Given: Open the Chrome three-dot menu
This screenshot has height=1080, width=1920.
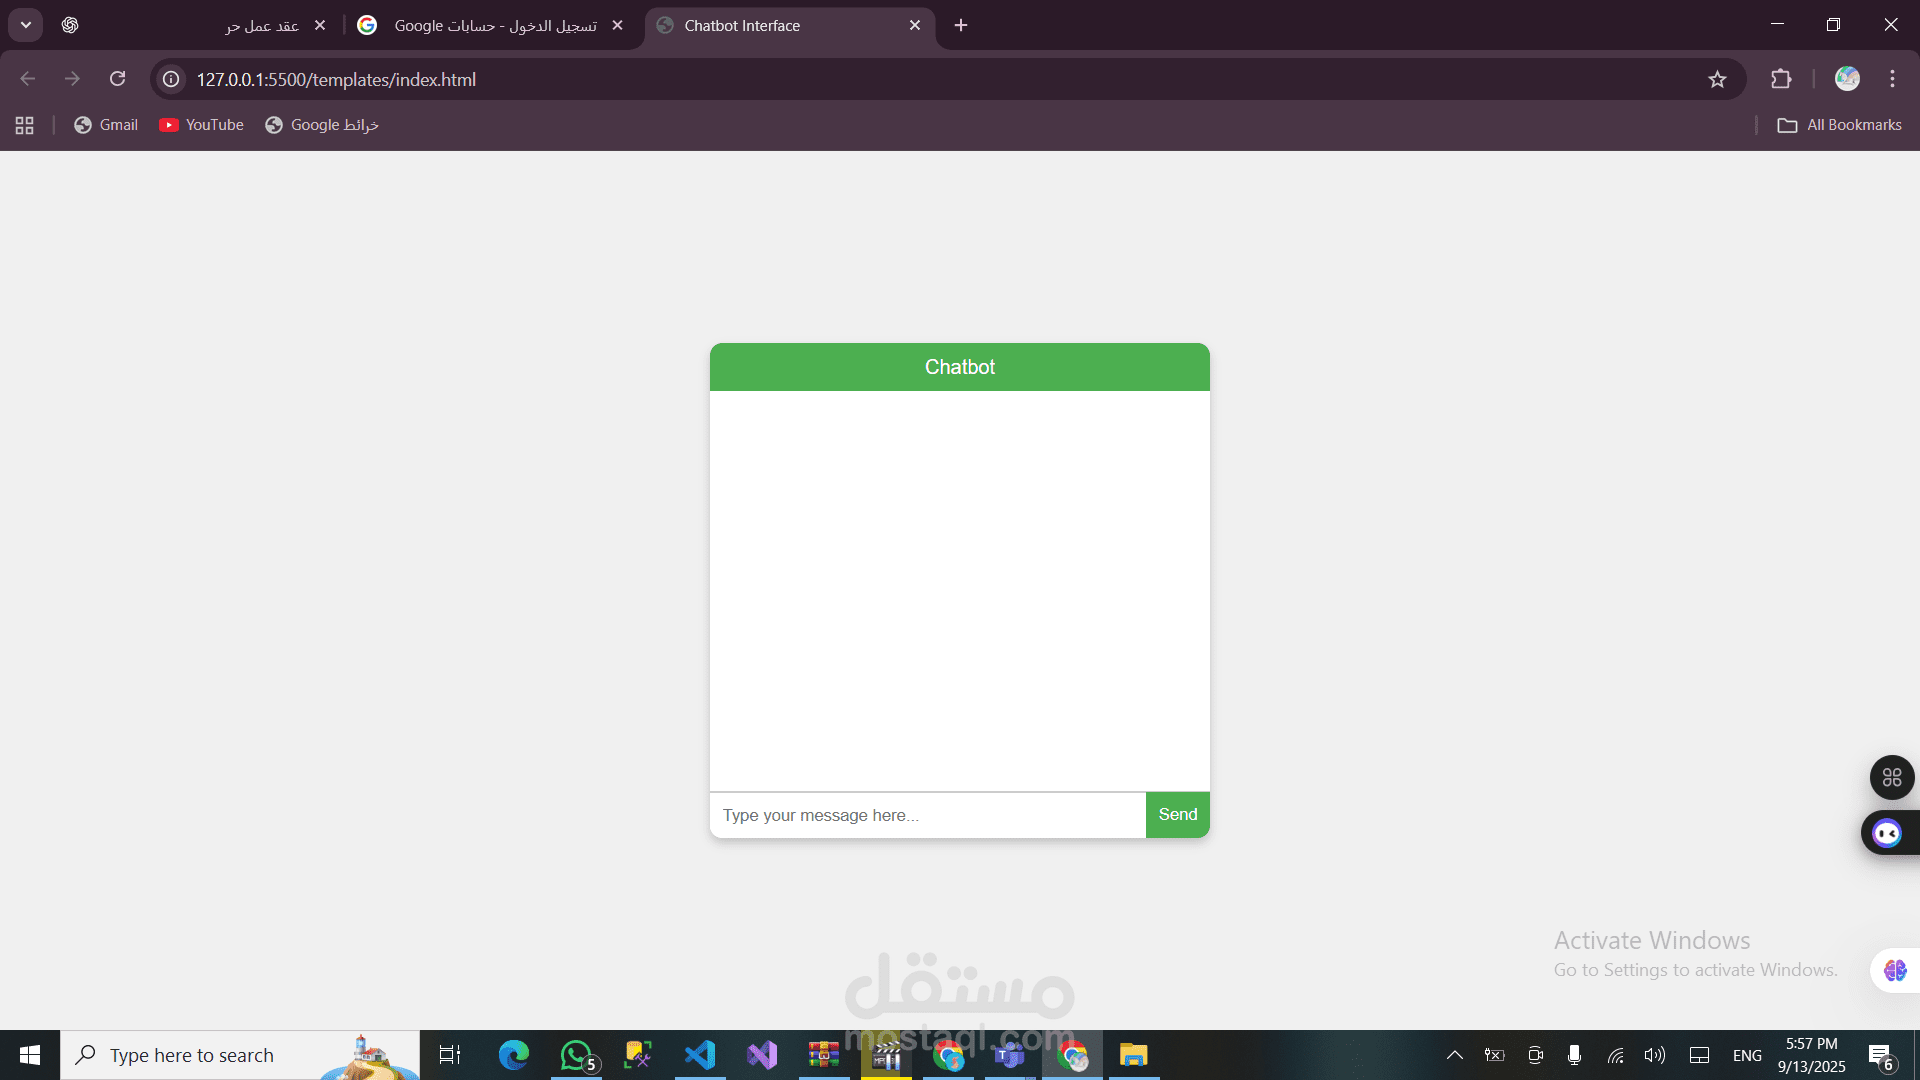Looking at the screenshot, I should tap(1892, 79).
